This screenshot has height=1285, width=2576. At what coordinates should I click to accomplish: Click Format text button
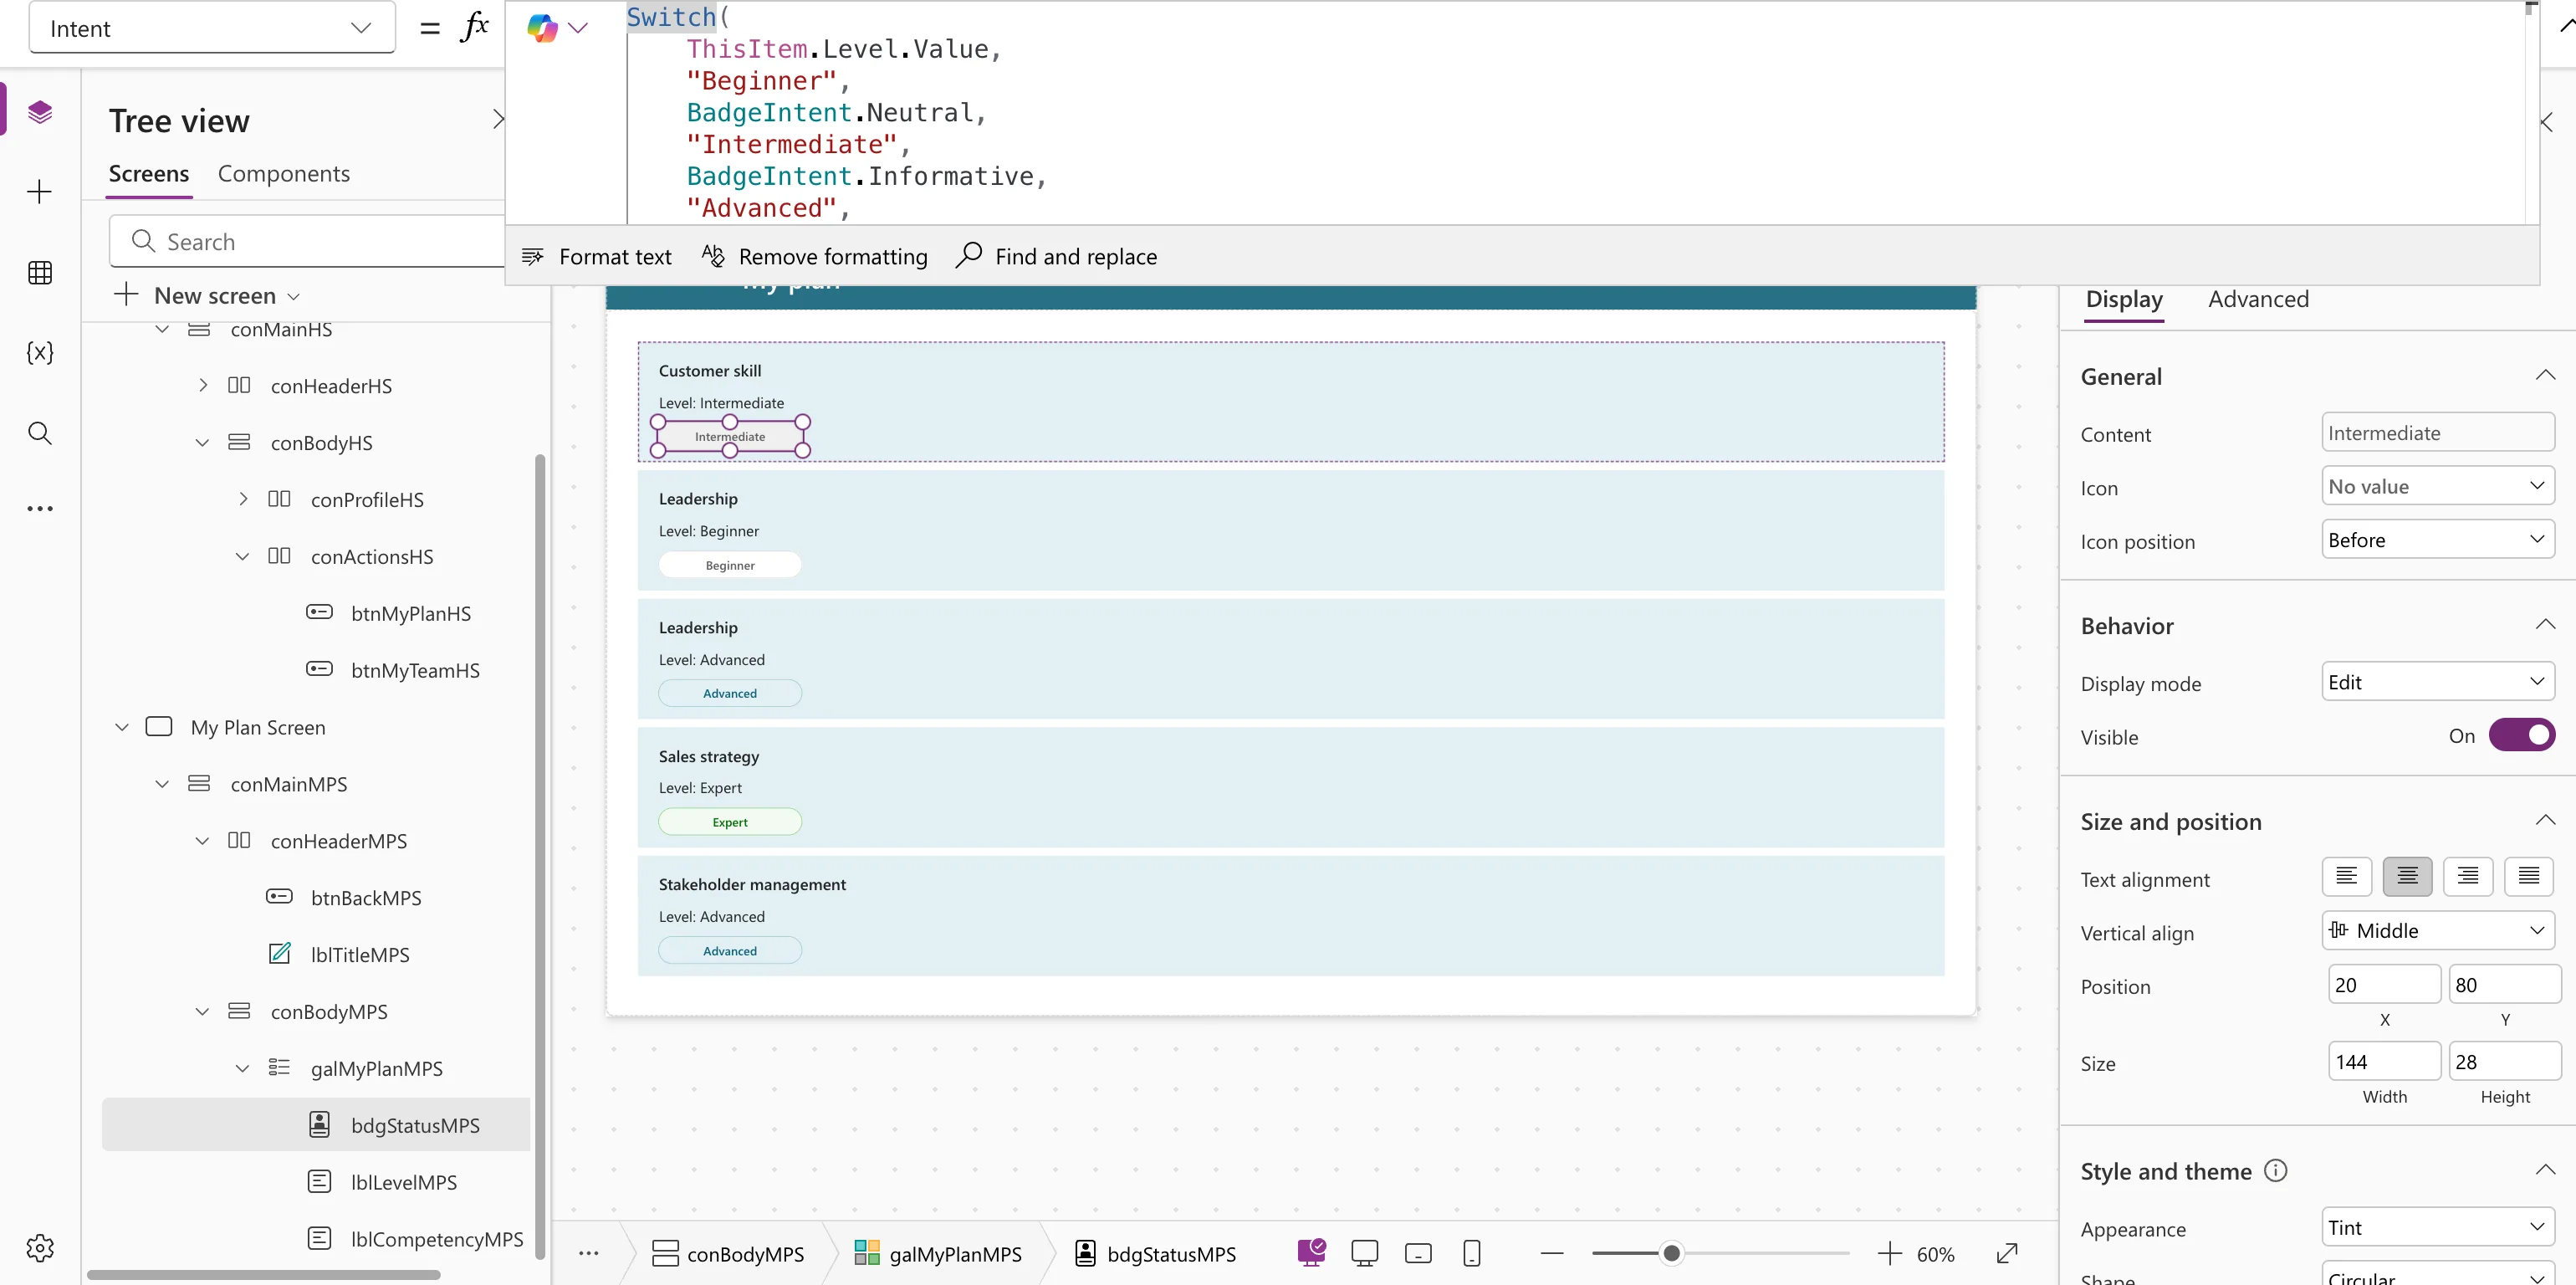point(597,257)
